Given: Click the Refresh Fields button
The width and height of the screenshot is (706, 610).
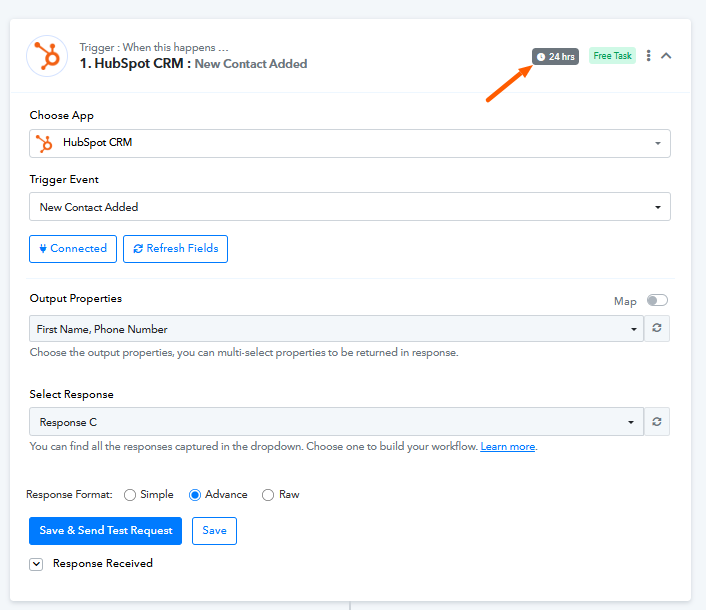Looking at the screenshot, I should coord(175,249).
